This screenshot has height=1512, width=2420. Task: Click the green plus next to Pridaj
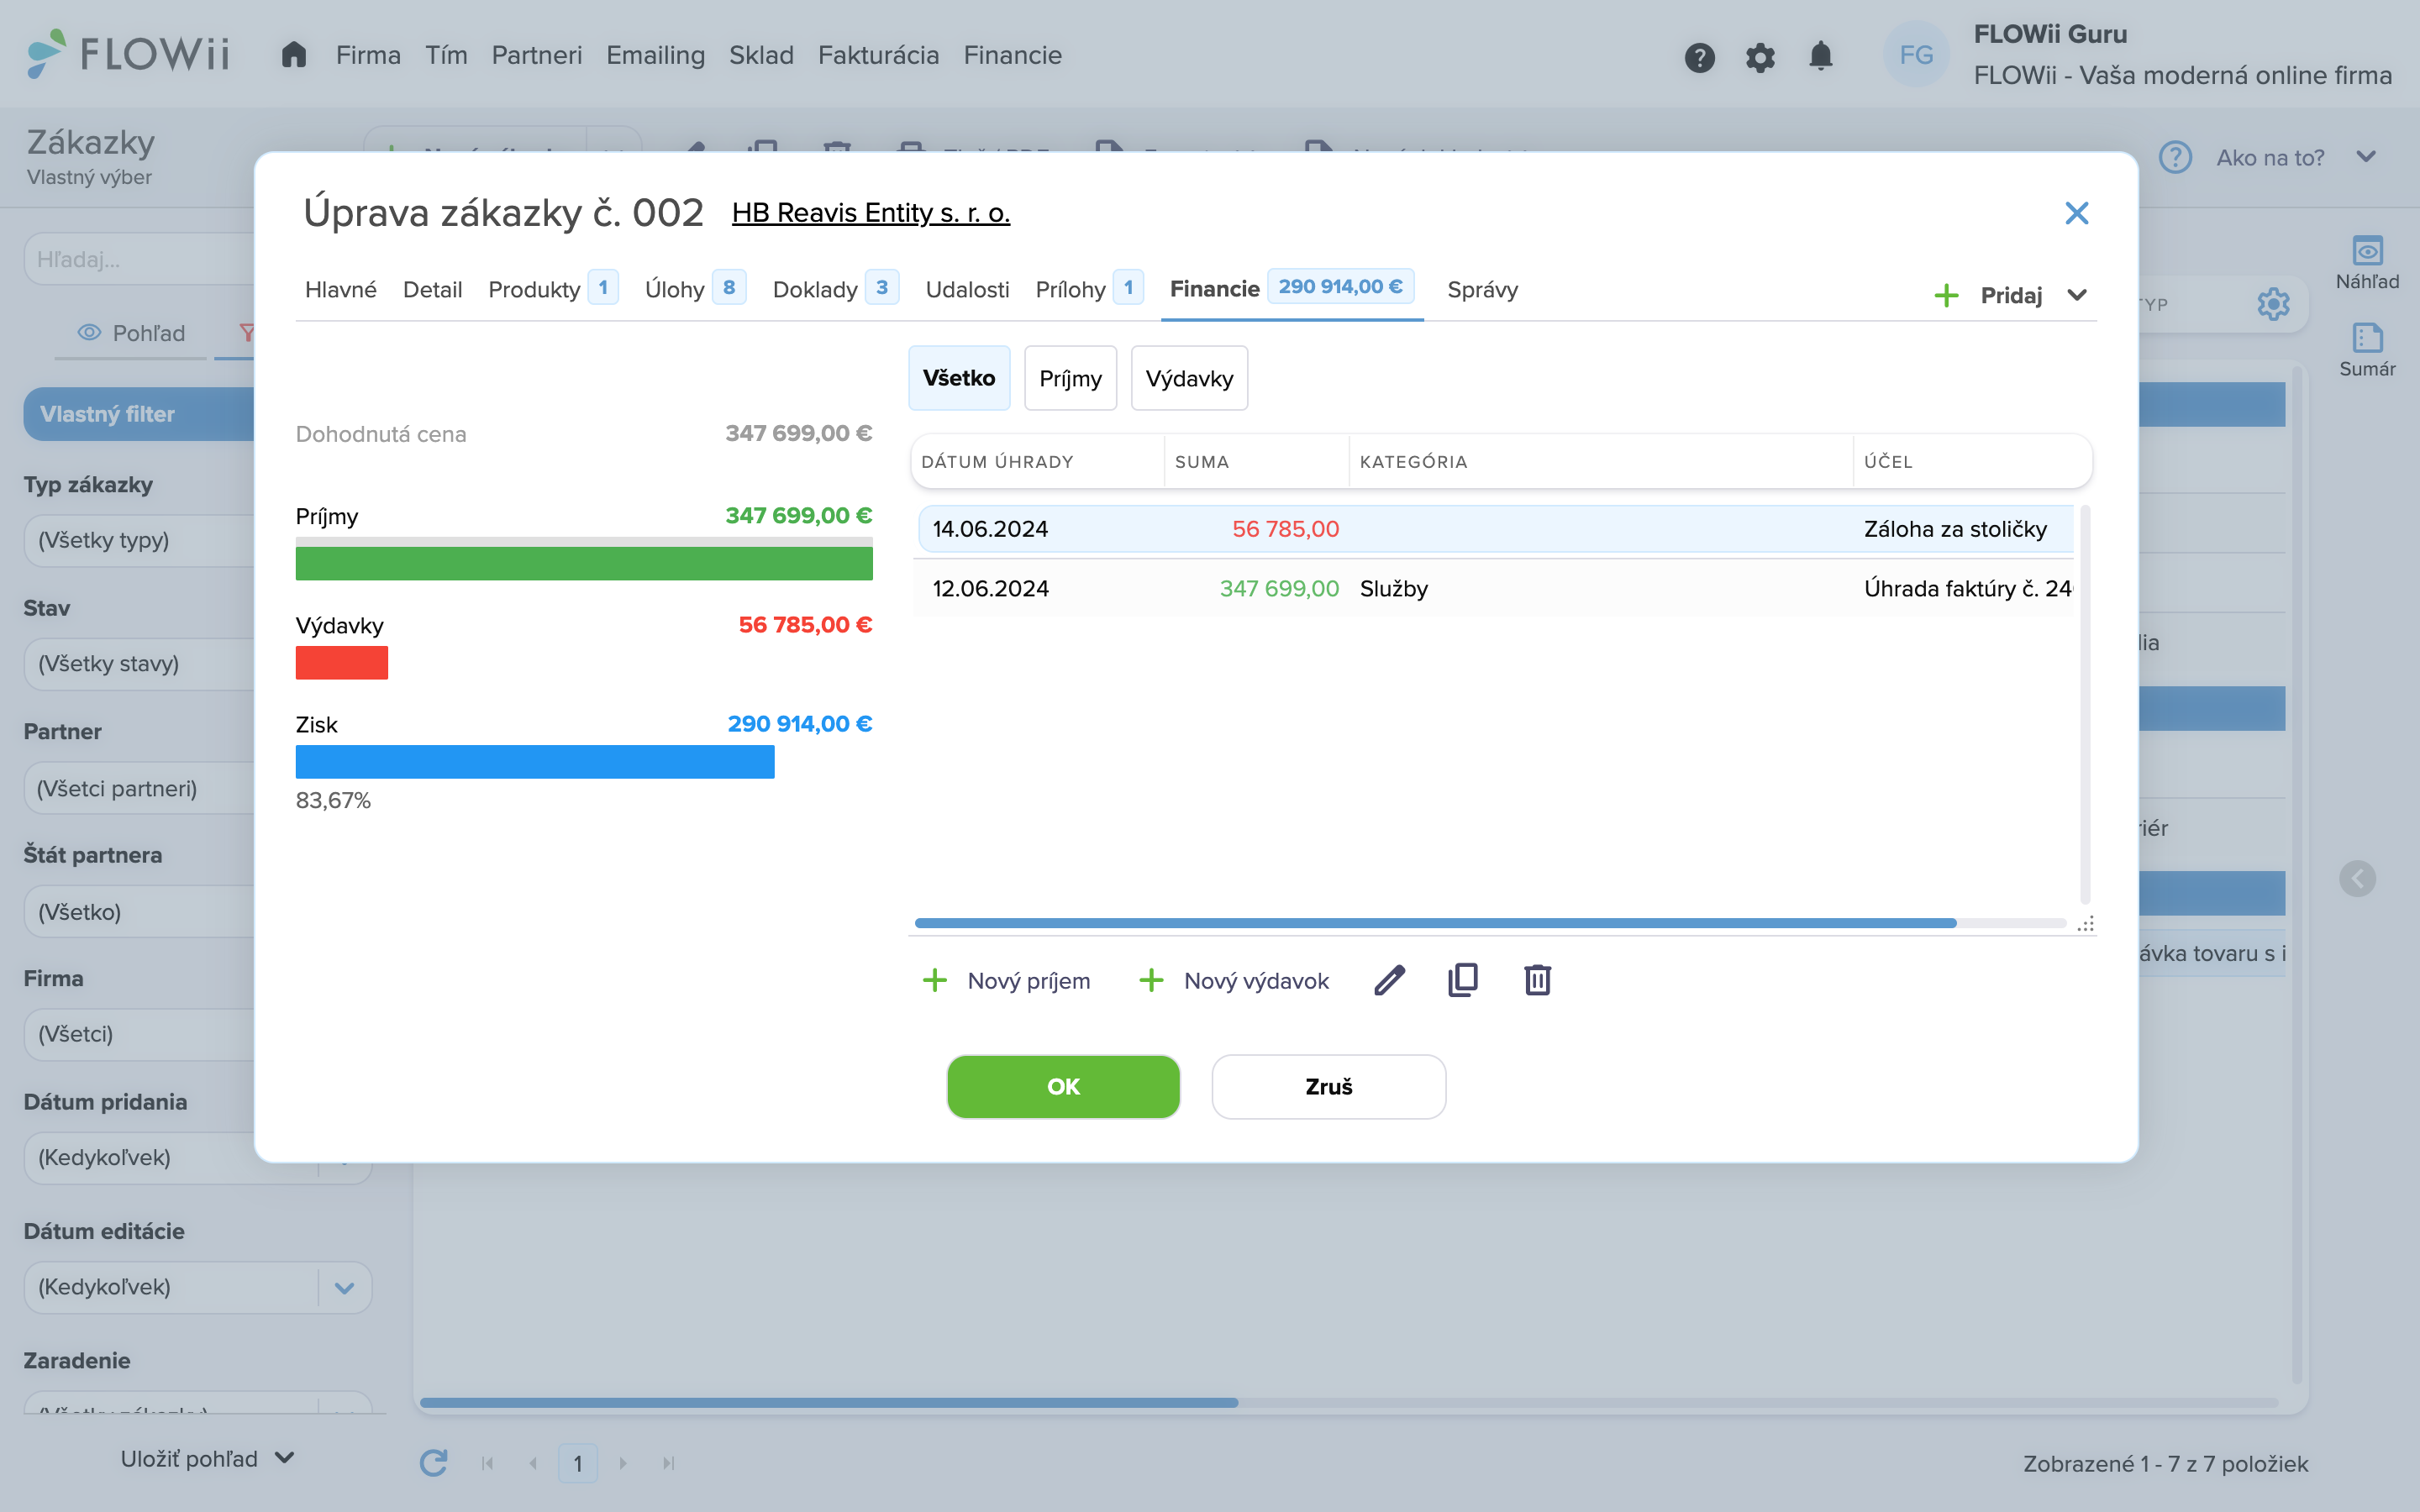[1946, 295]
